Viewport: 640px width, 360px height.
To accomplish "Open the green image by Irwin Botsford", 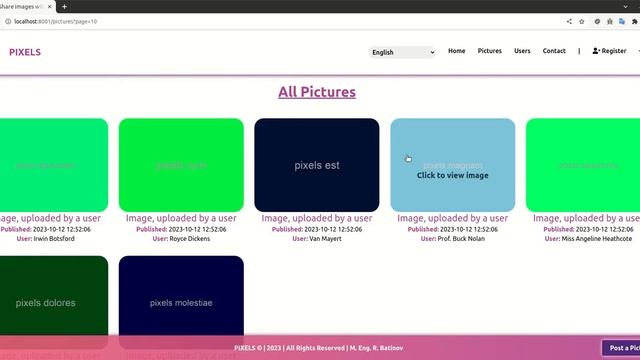I will [x=53, y=165].
